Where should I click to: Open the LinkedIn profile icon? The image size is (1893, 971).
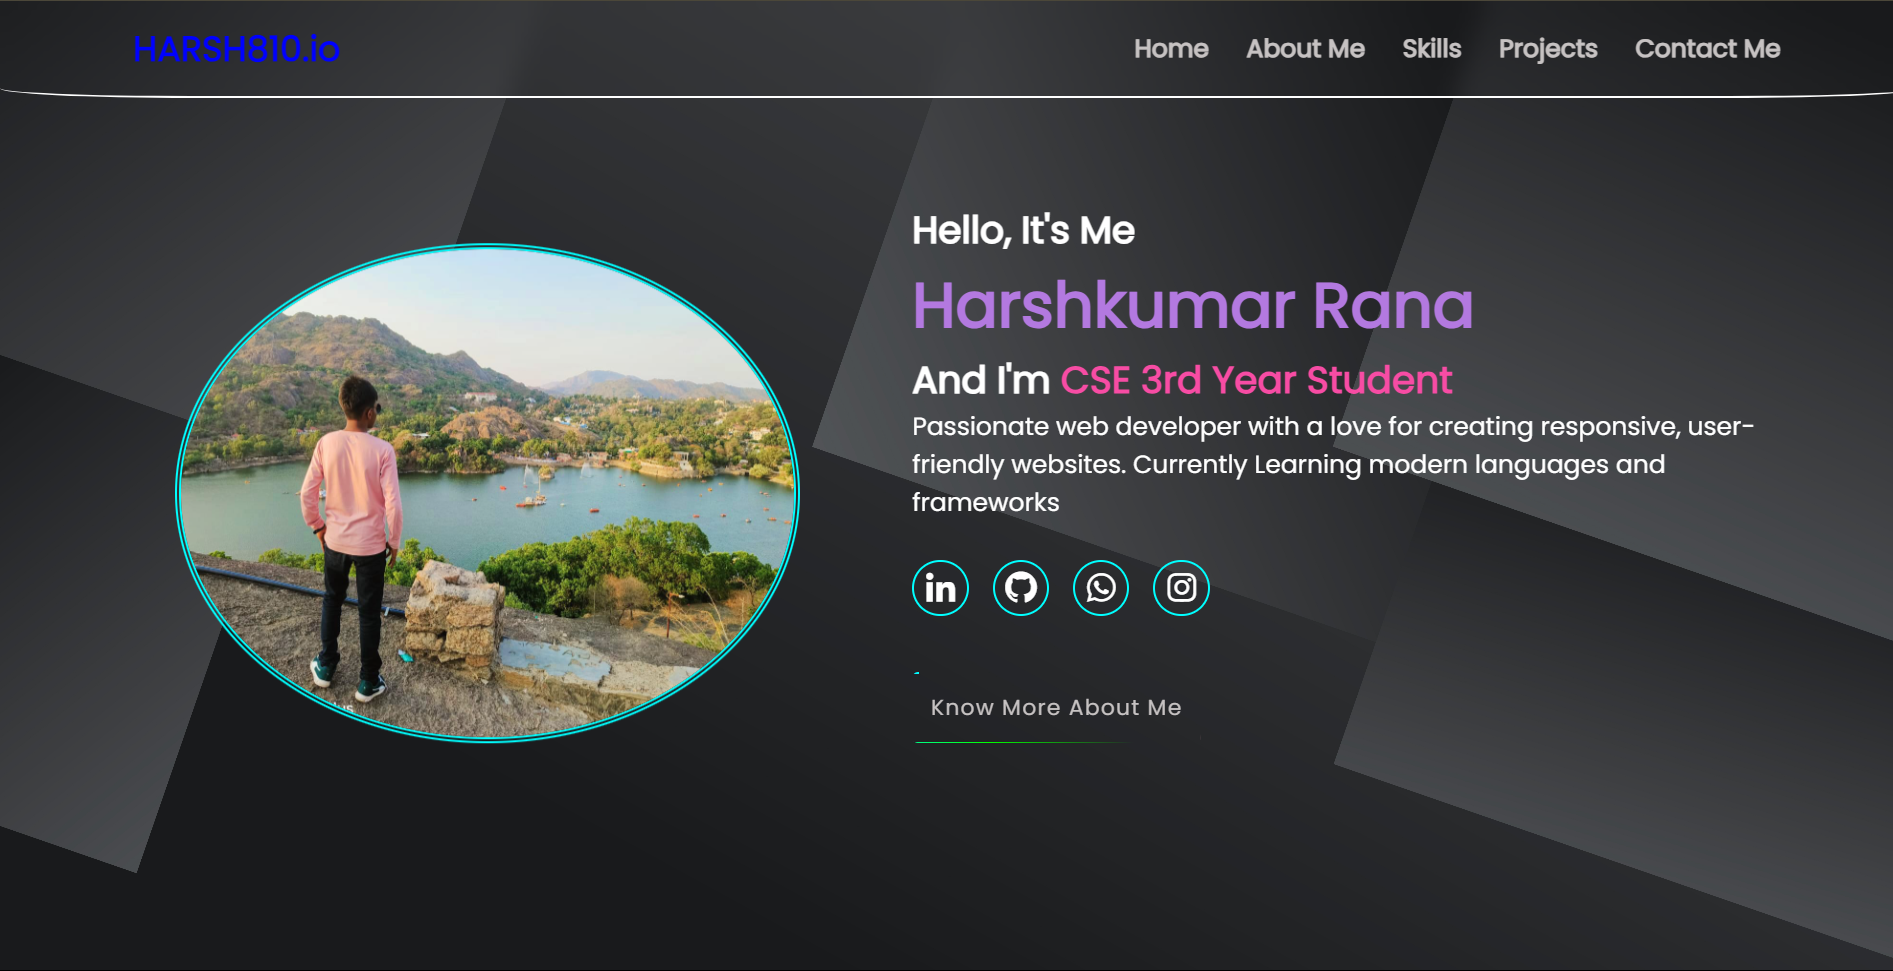coord(940,588)
